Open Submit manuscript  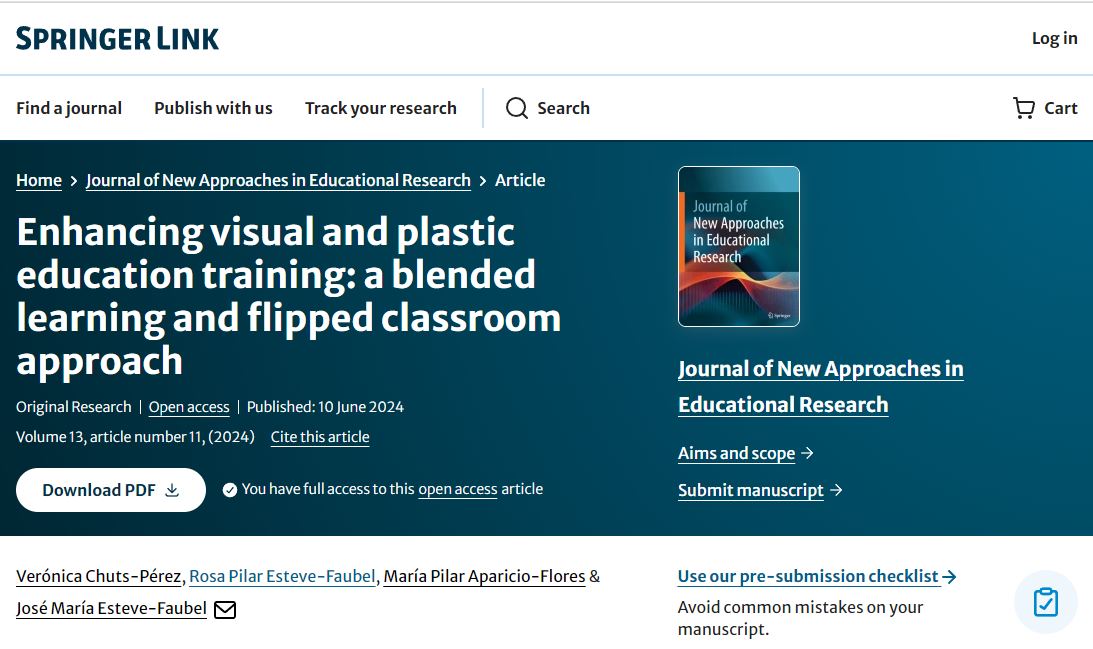point(751,490)
